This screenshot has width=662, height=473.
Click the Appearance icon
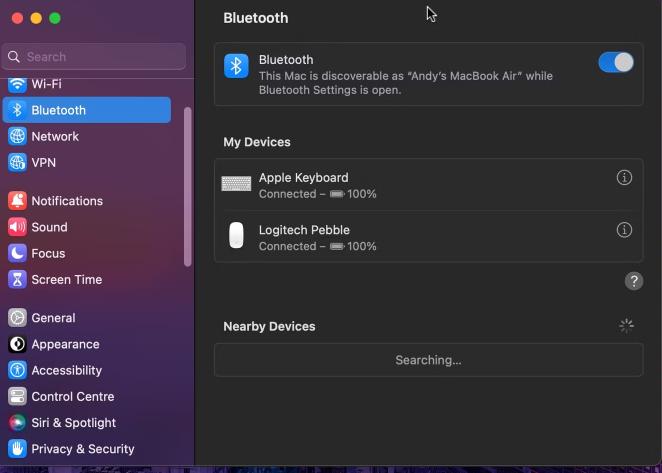pyautogui.click(x=17, y=344)
